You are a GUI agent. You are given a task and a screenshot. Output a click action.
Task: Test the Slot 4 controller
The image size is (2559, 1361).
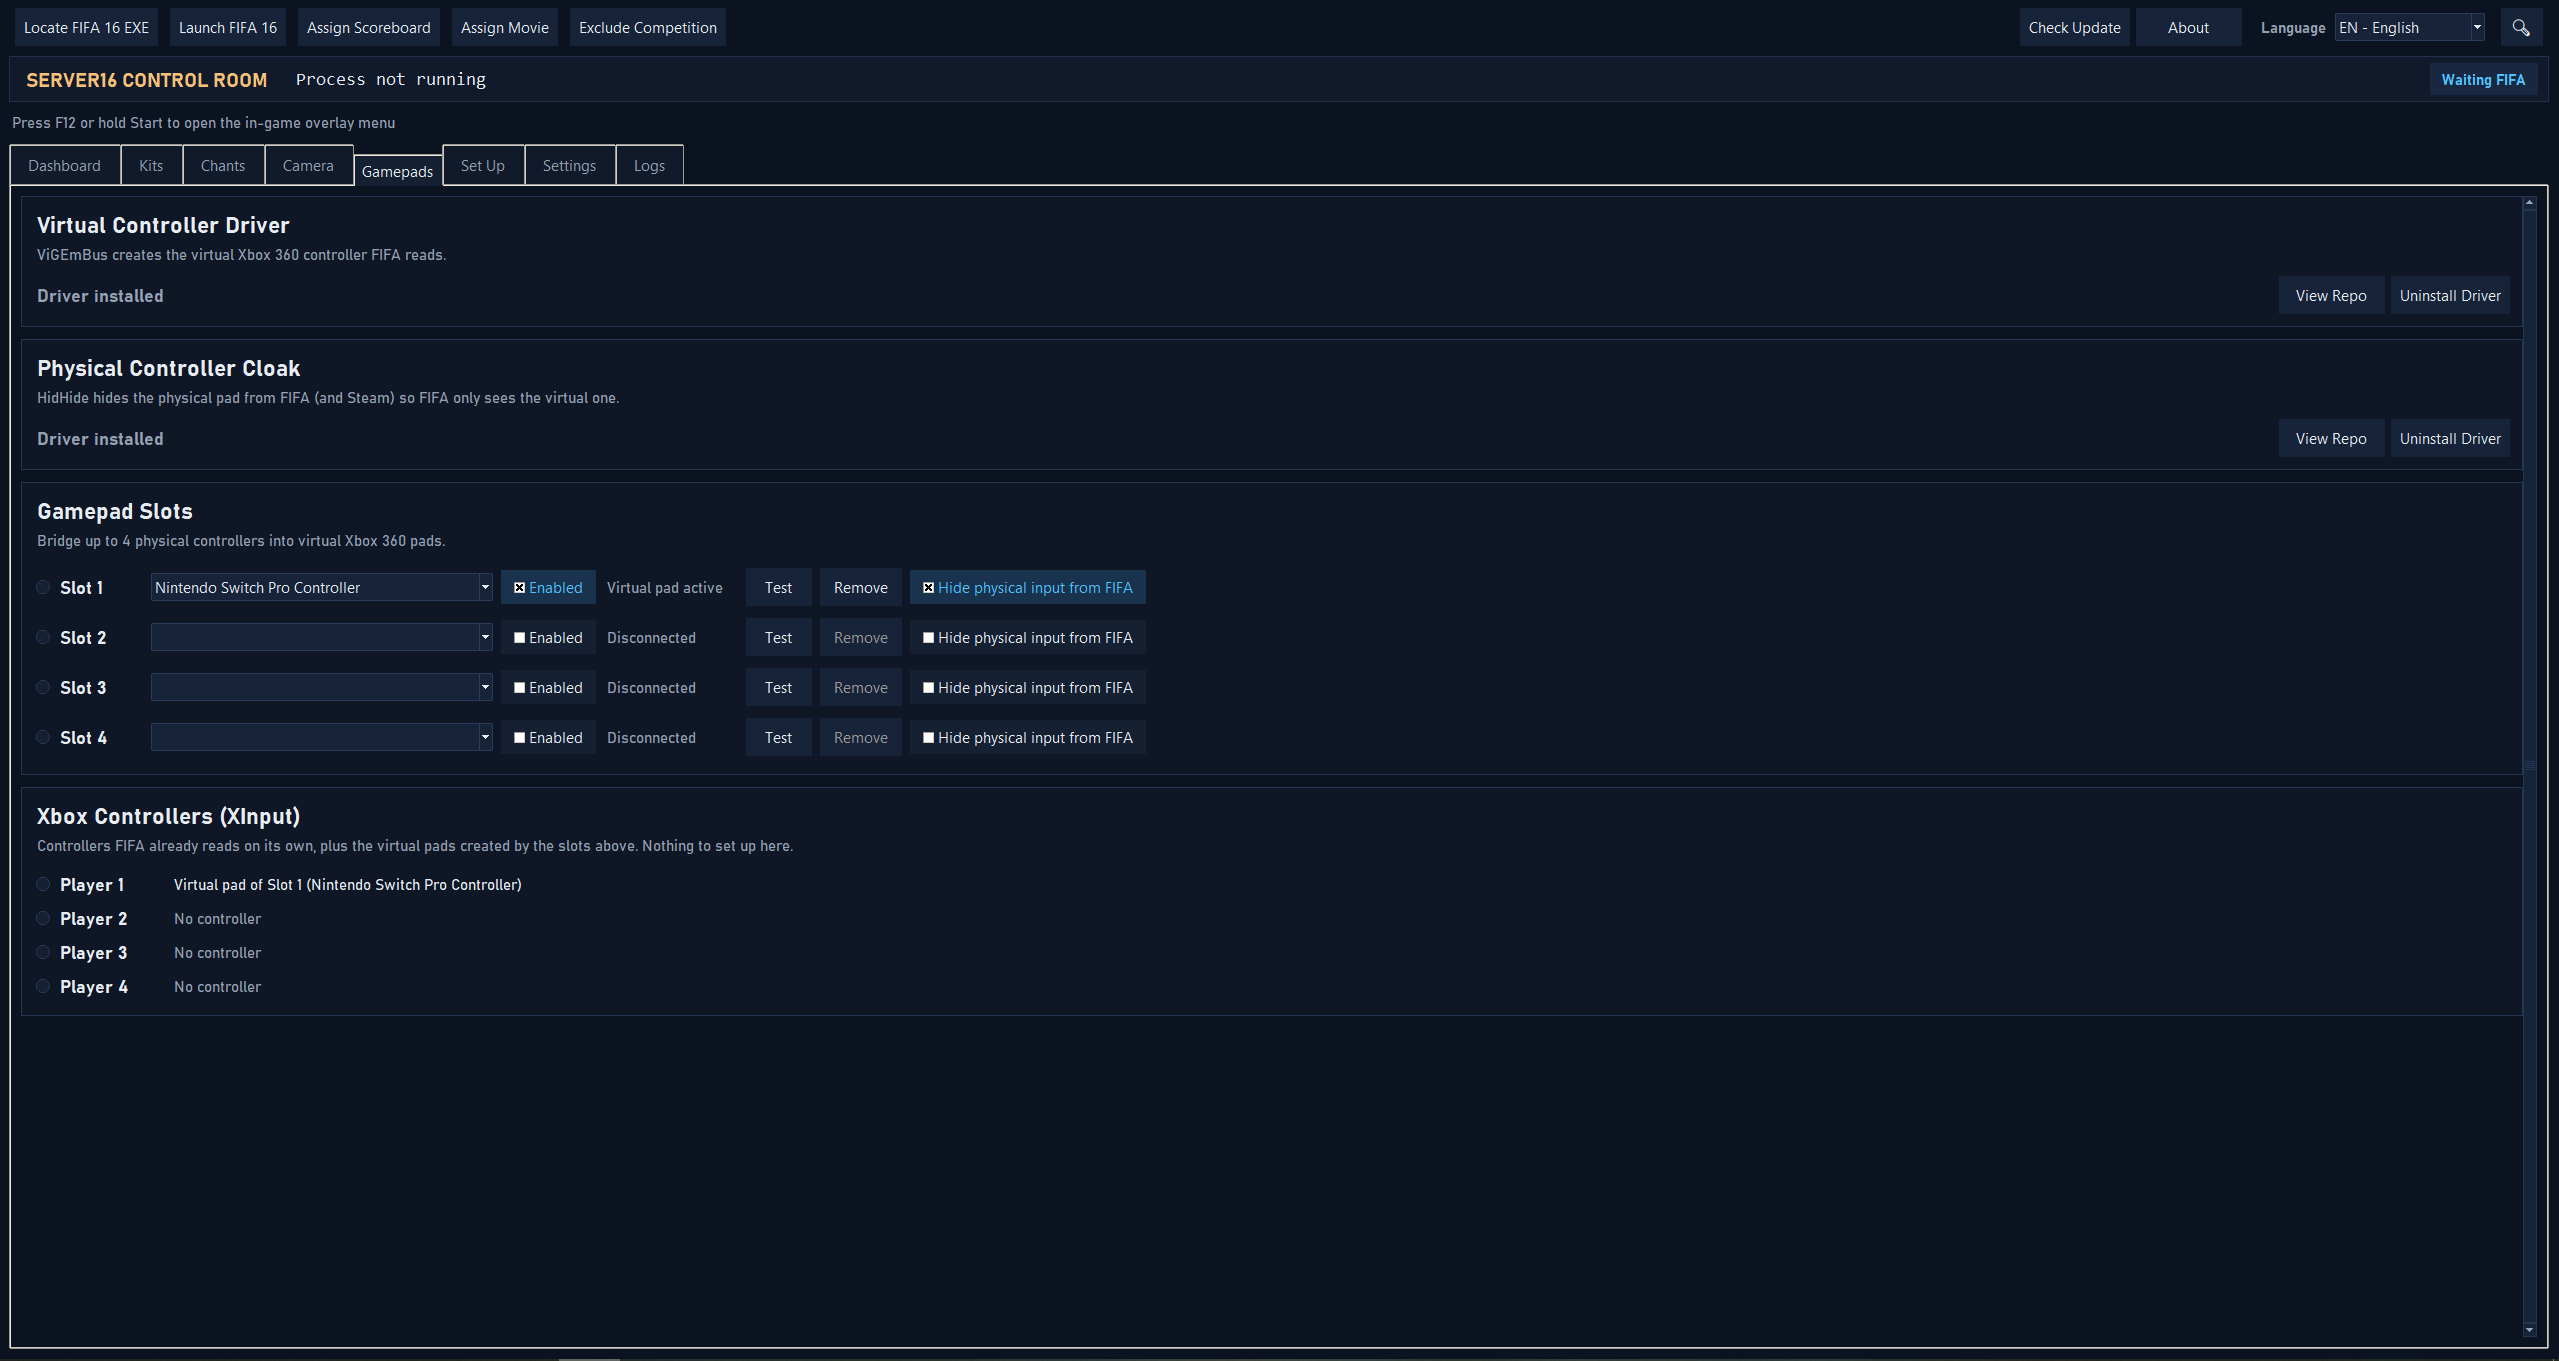(778, 738)
